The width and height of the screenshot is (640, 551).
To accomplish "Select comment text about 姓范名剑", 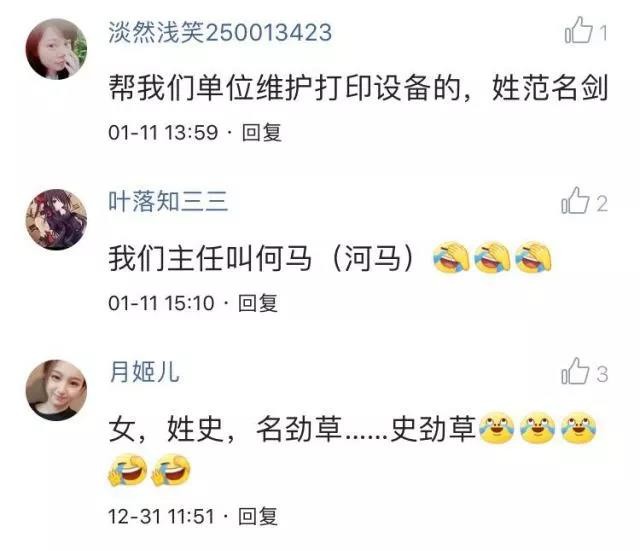I will (358, 87).
